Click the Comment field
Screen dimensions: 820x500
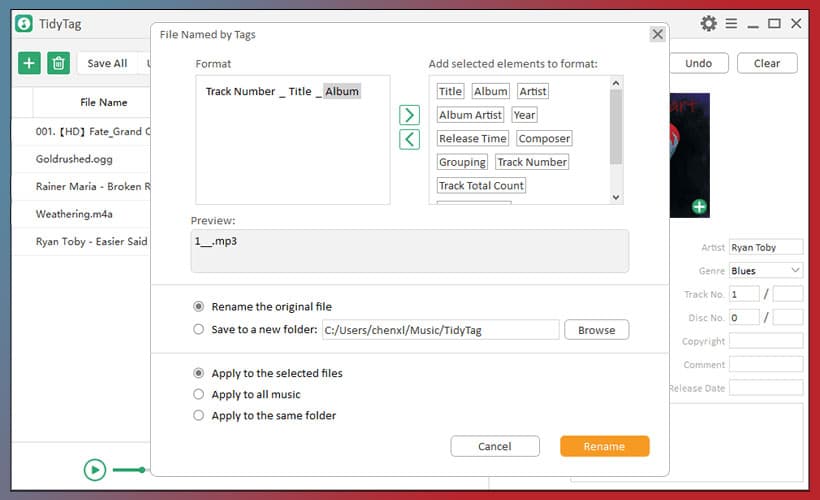coord(766,365)
